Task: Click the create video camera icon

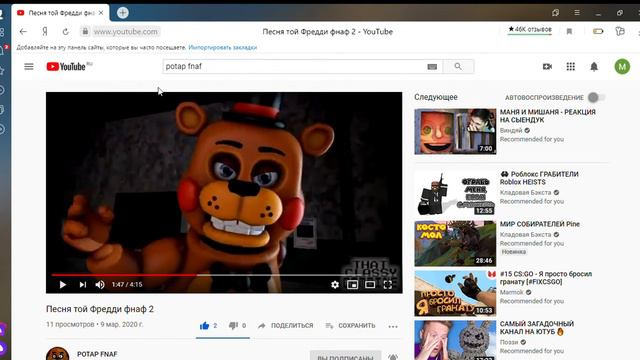Action: (547, 67)
